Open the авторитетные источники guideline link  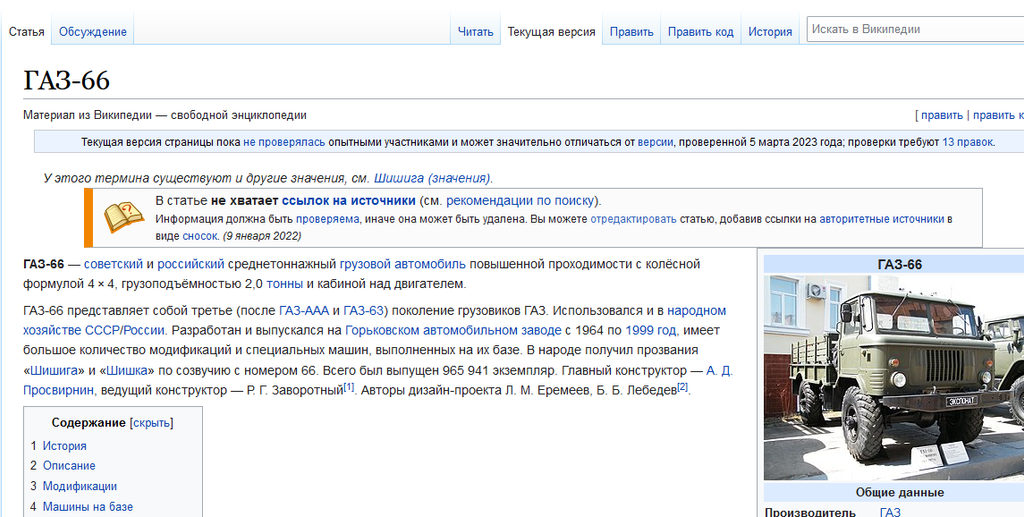coord(881,218)
